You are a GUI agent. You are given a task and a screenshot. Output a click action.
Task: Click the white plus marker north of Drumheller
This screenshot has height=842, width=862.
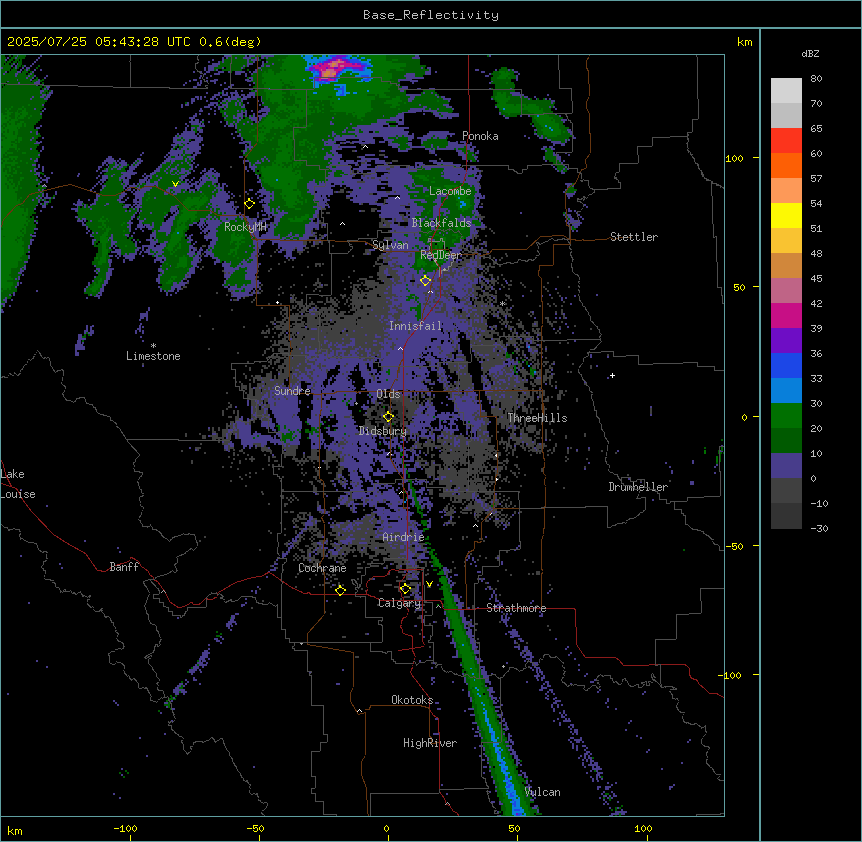click(612, 375)
